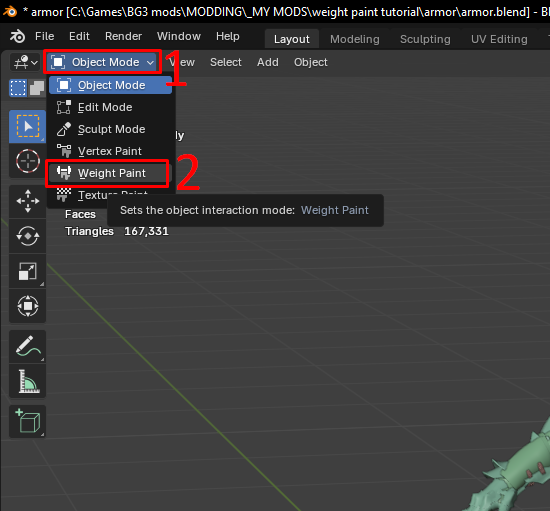Open the Blender logo menu

(18, 36)
